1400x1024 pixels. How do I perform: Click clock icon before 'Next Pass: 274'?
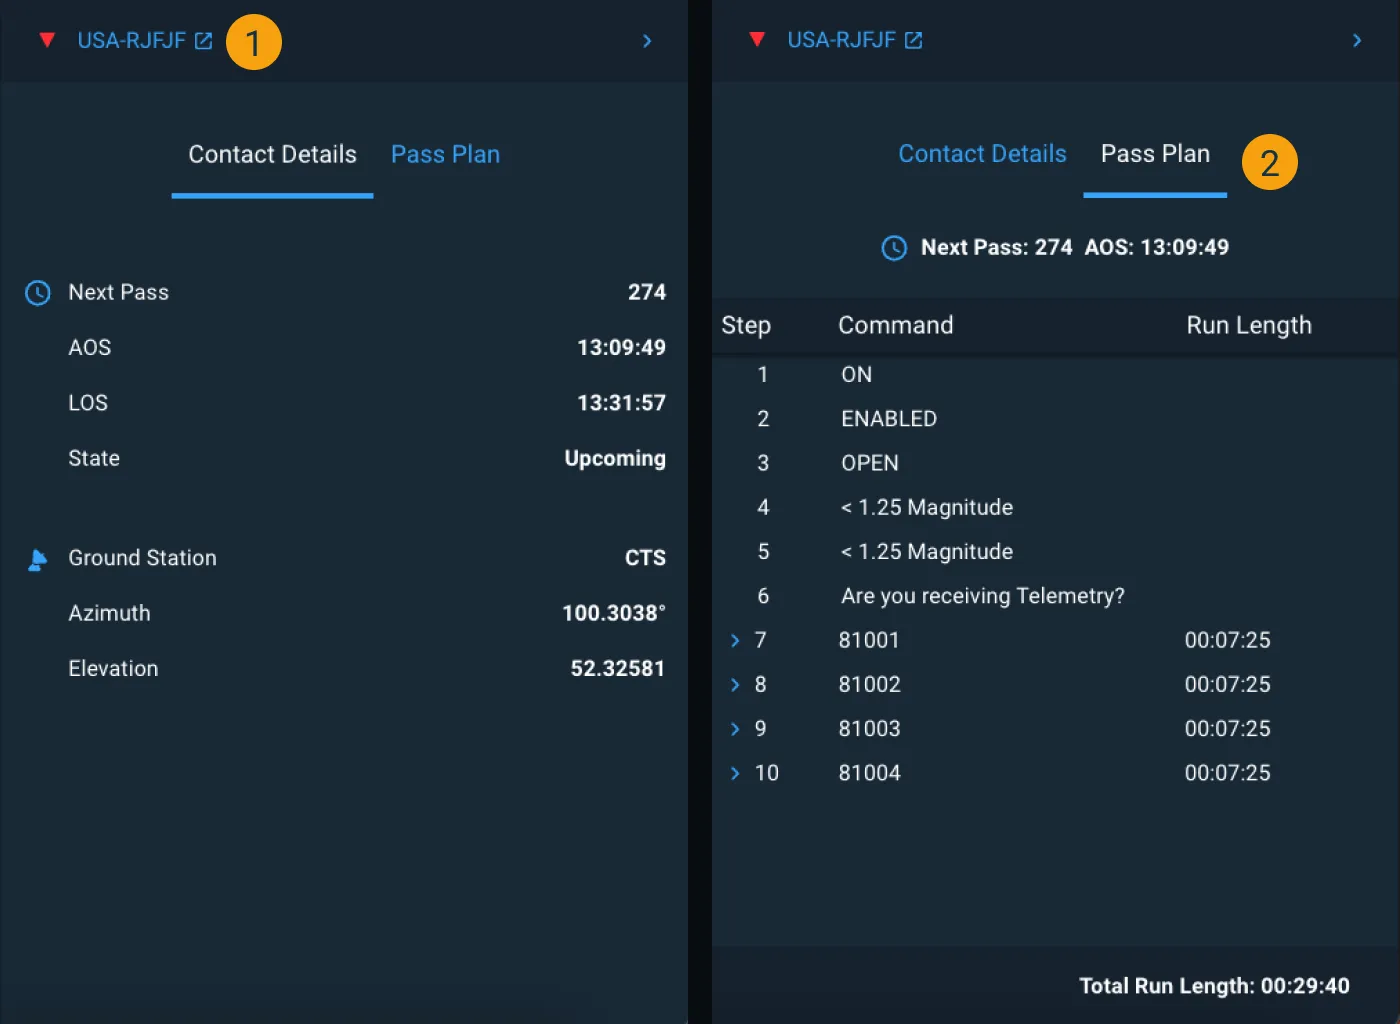pyautogui.click(x=893, y=248)
